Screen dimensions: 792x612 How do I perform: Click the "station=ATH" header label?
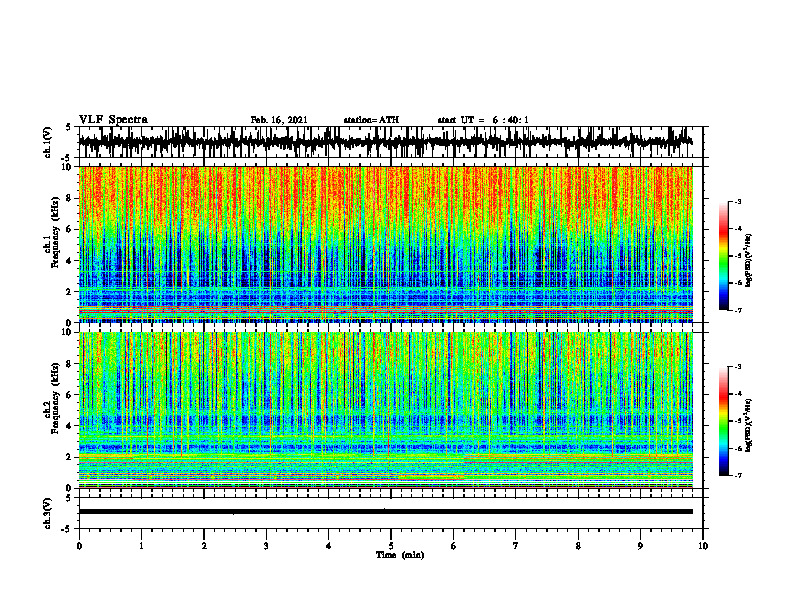coord(371,120)
